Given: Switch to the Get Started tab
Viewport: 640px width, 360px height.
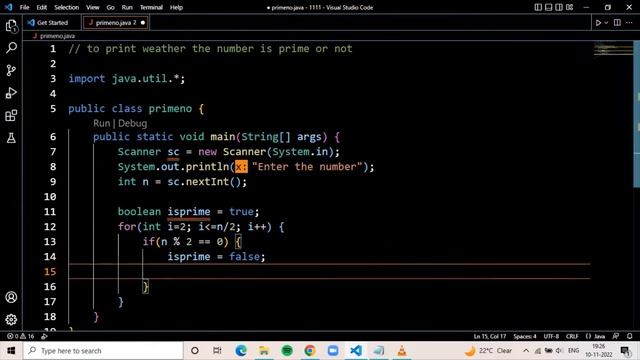Looking at the screenshot, I should (52, 23).
